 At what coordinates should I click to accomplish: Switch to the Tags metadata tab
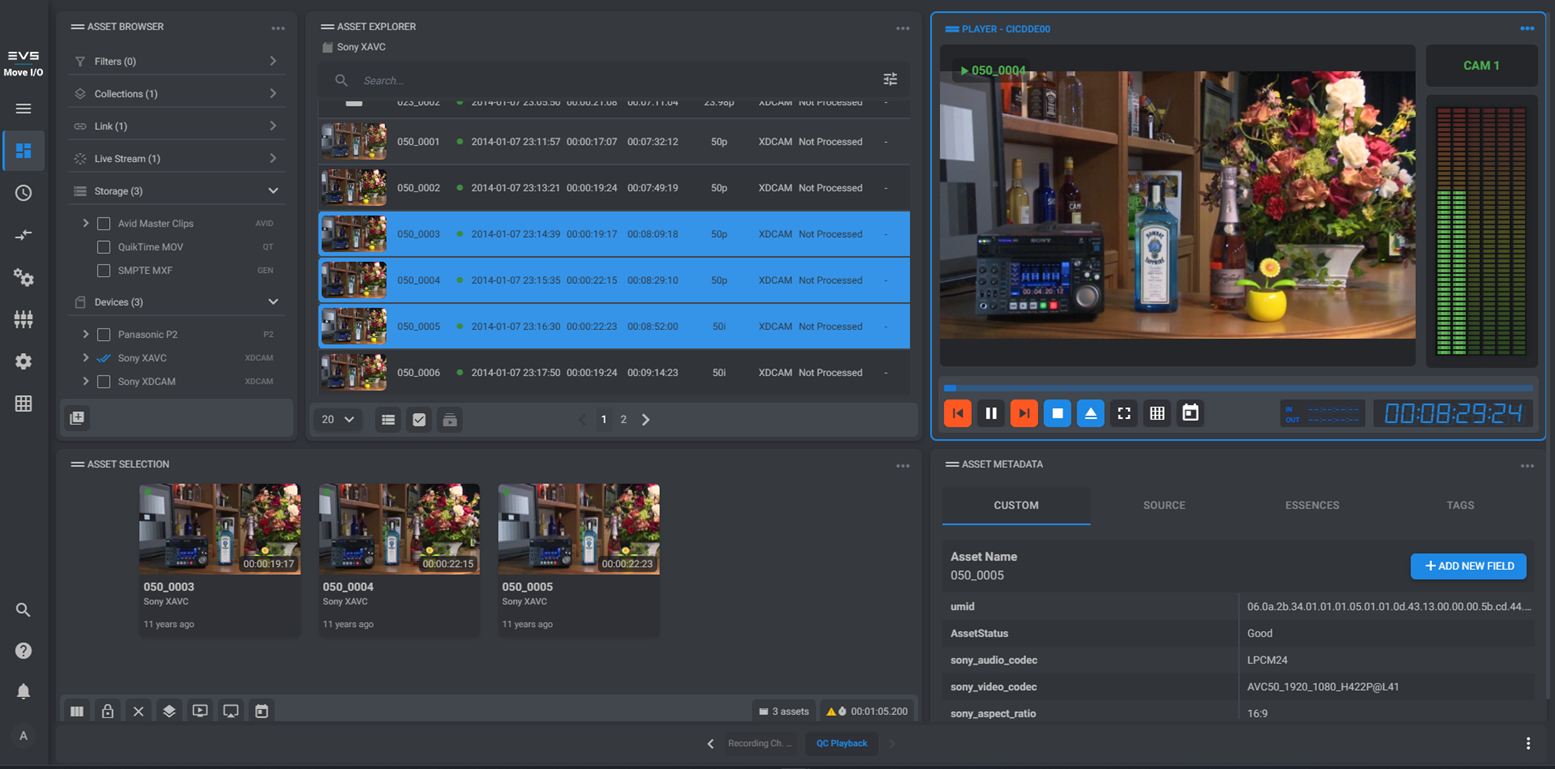pos(1460,506)
